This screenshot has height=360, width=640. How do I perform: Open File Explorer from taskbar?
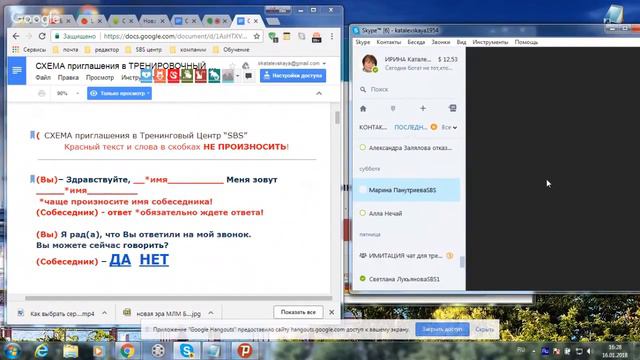[x=70, y=351]
